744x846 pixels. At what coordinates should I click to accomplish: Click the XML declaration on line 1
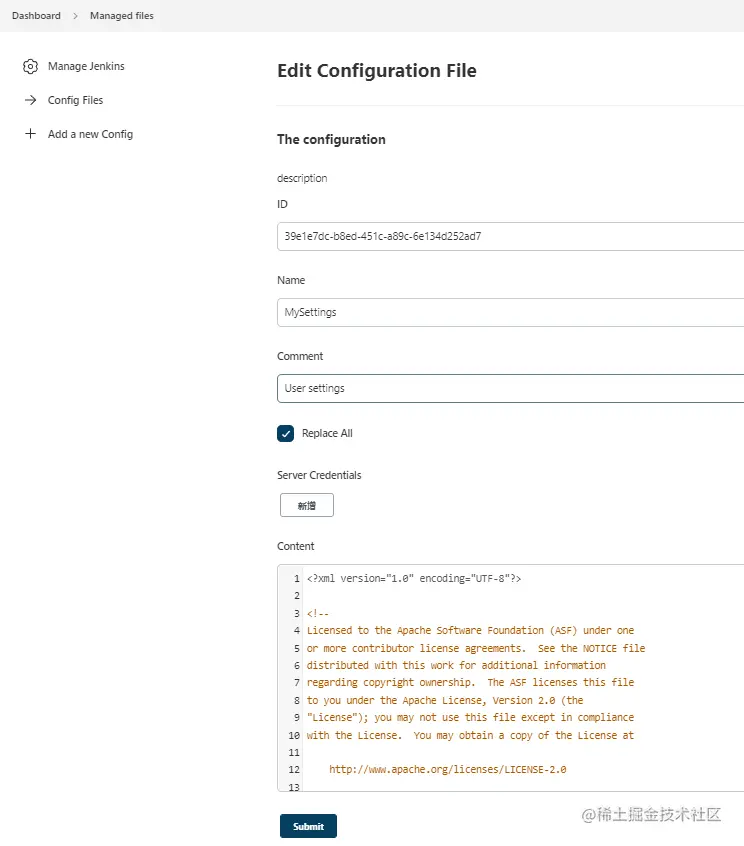[414, 578]
